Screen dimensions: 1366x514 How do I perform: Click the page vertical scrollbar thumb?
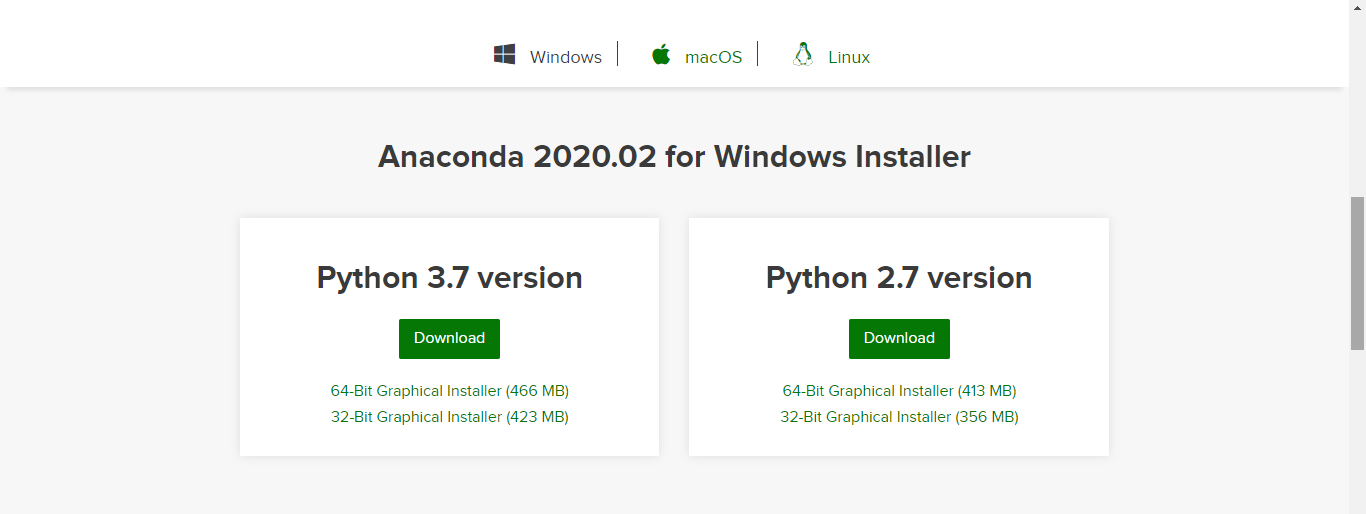point(1357,273)
